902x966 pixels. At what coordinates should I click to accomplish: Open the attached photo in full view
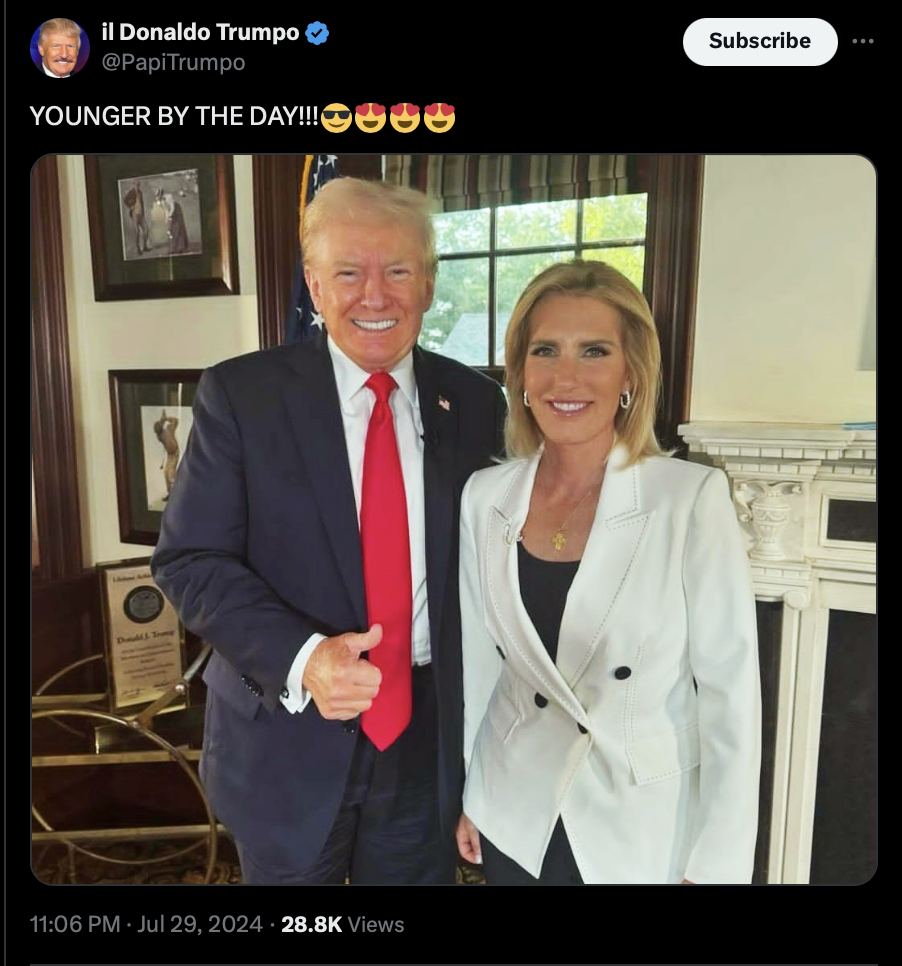453,519
